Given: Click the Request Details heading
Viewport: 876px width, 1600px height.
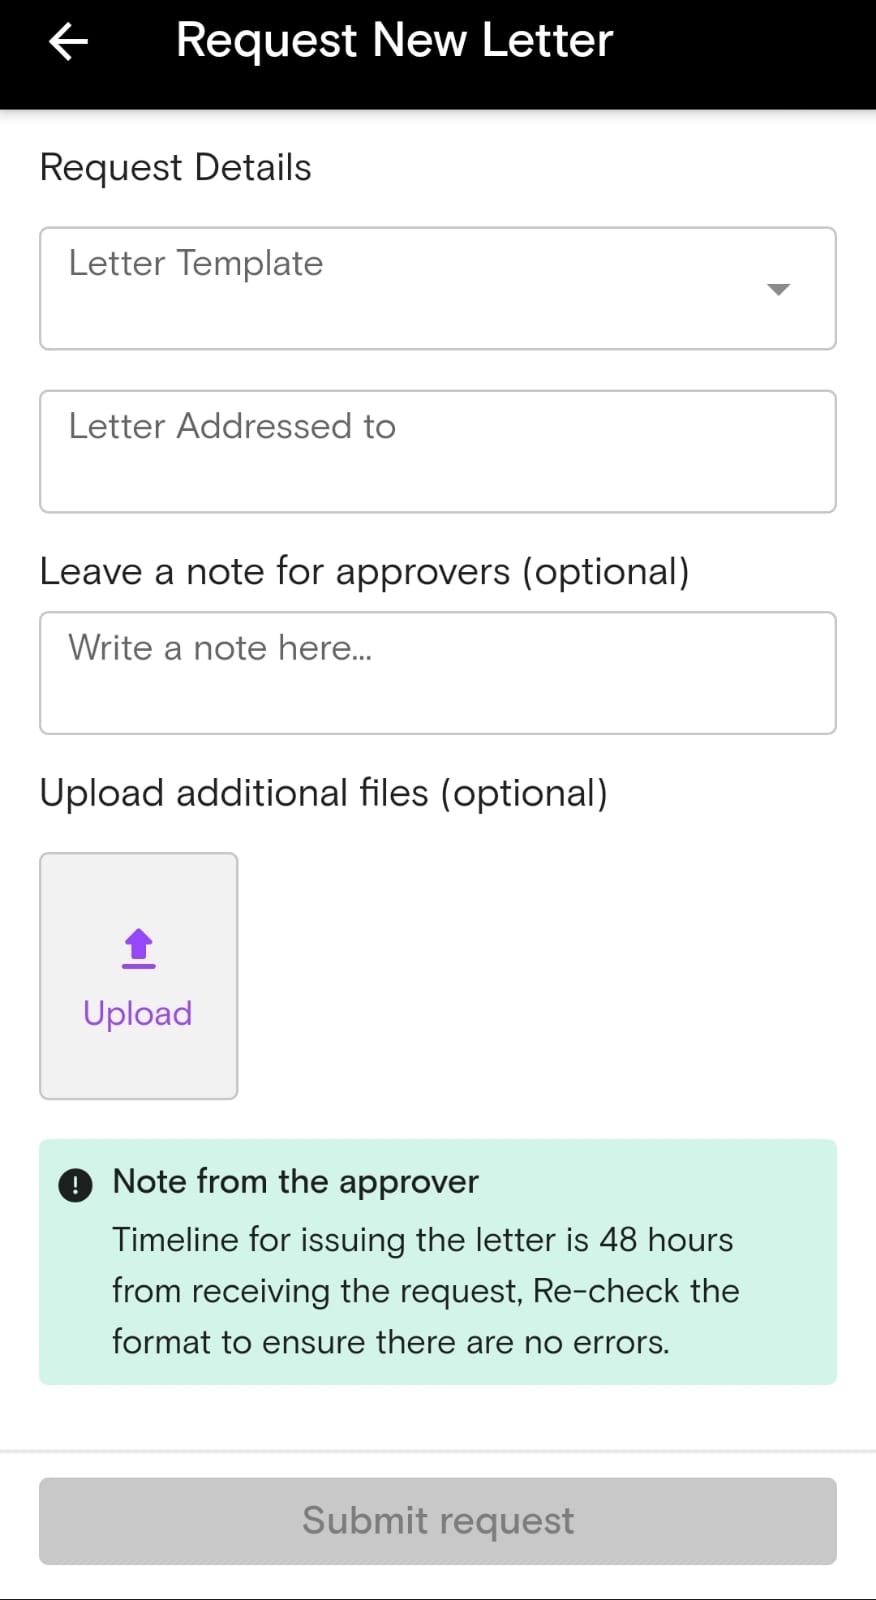Looking at the screenshot, I should click(x=176, y=168).
